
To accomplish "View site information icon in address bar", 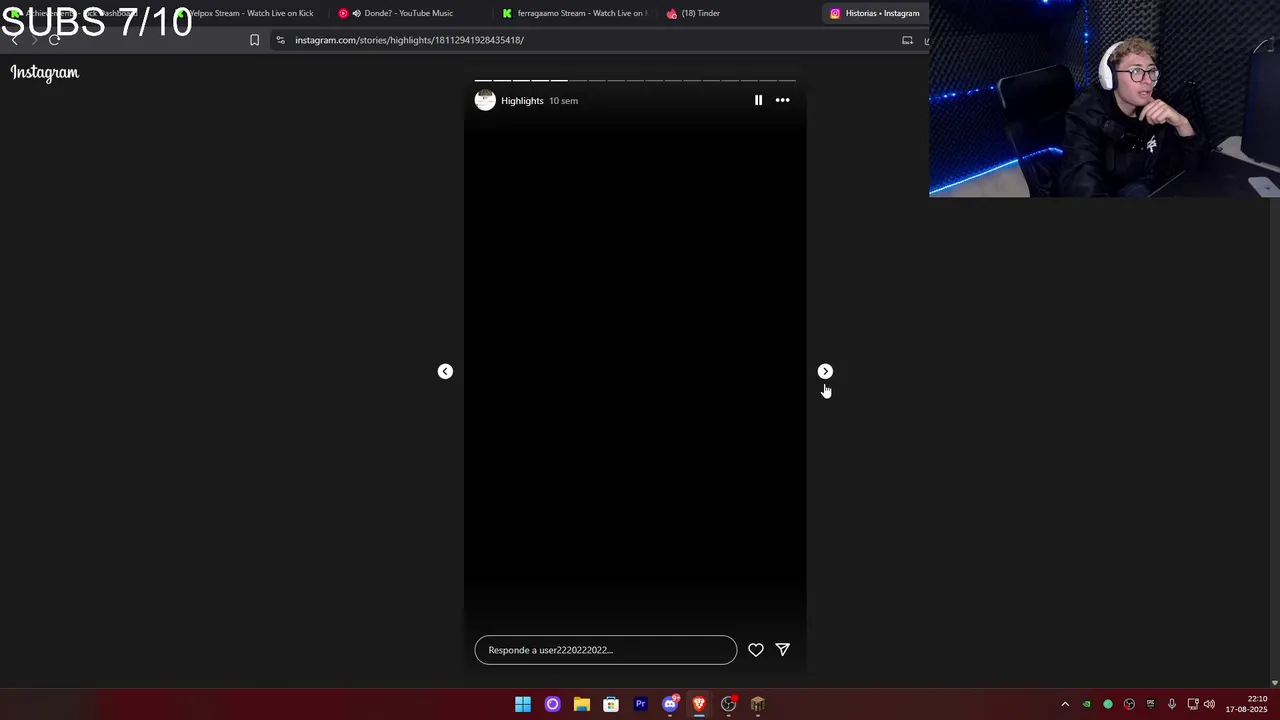I will [280, 40].
